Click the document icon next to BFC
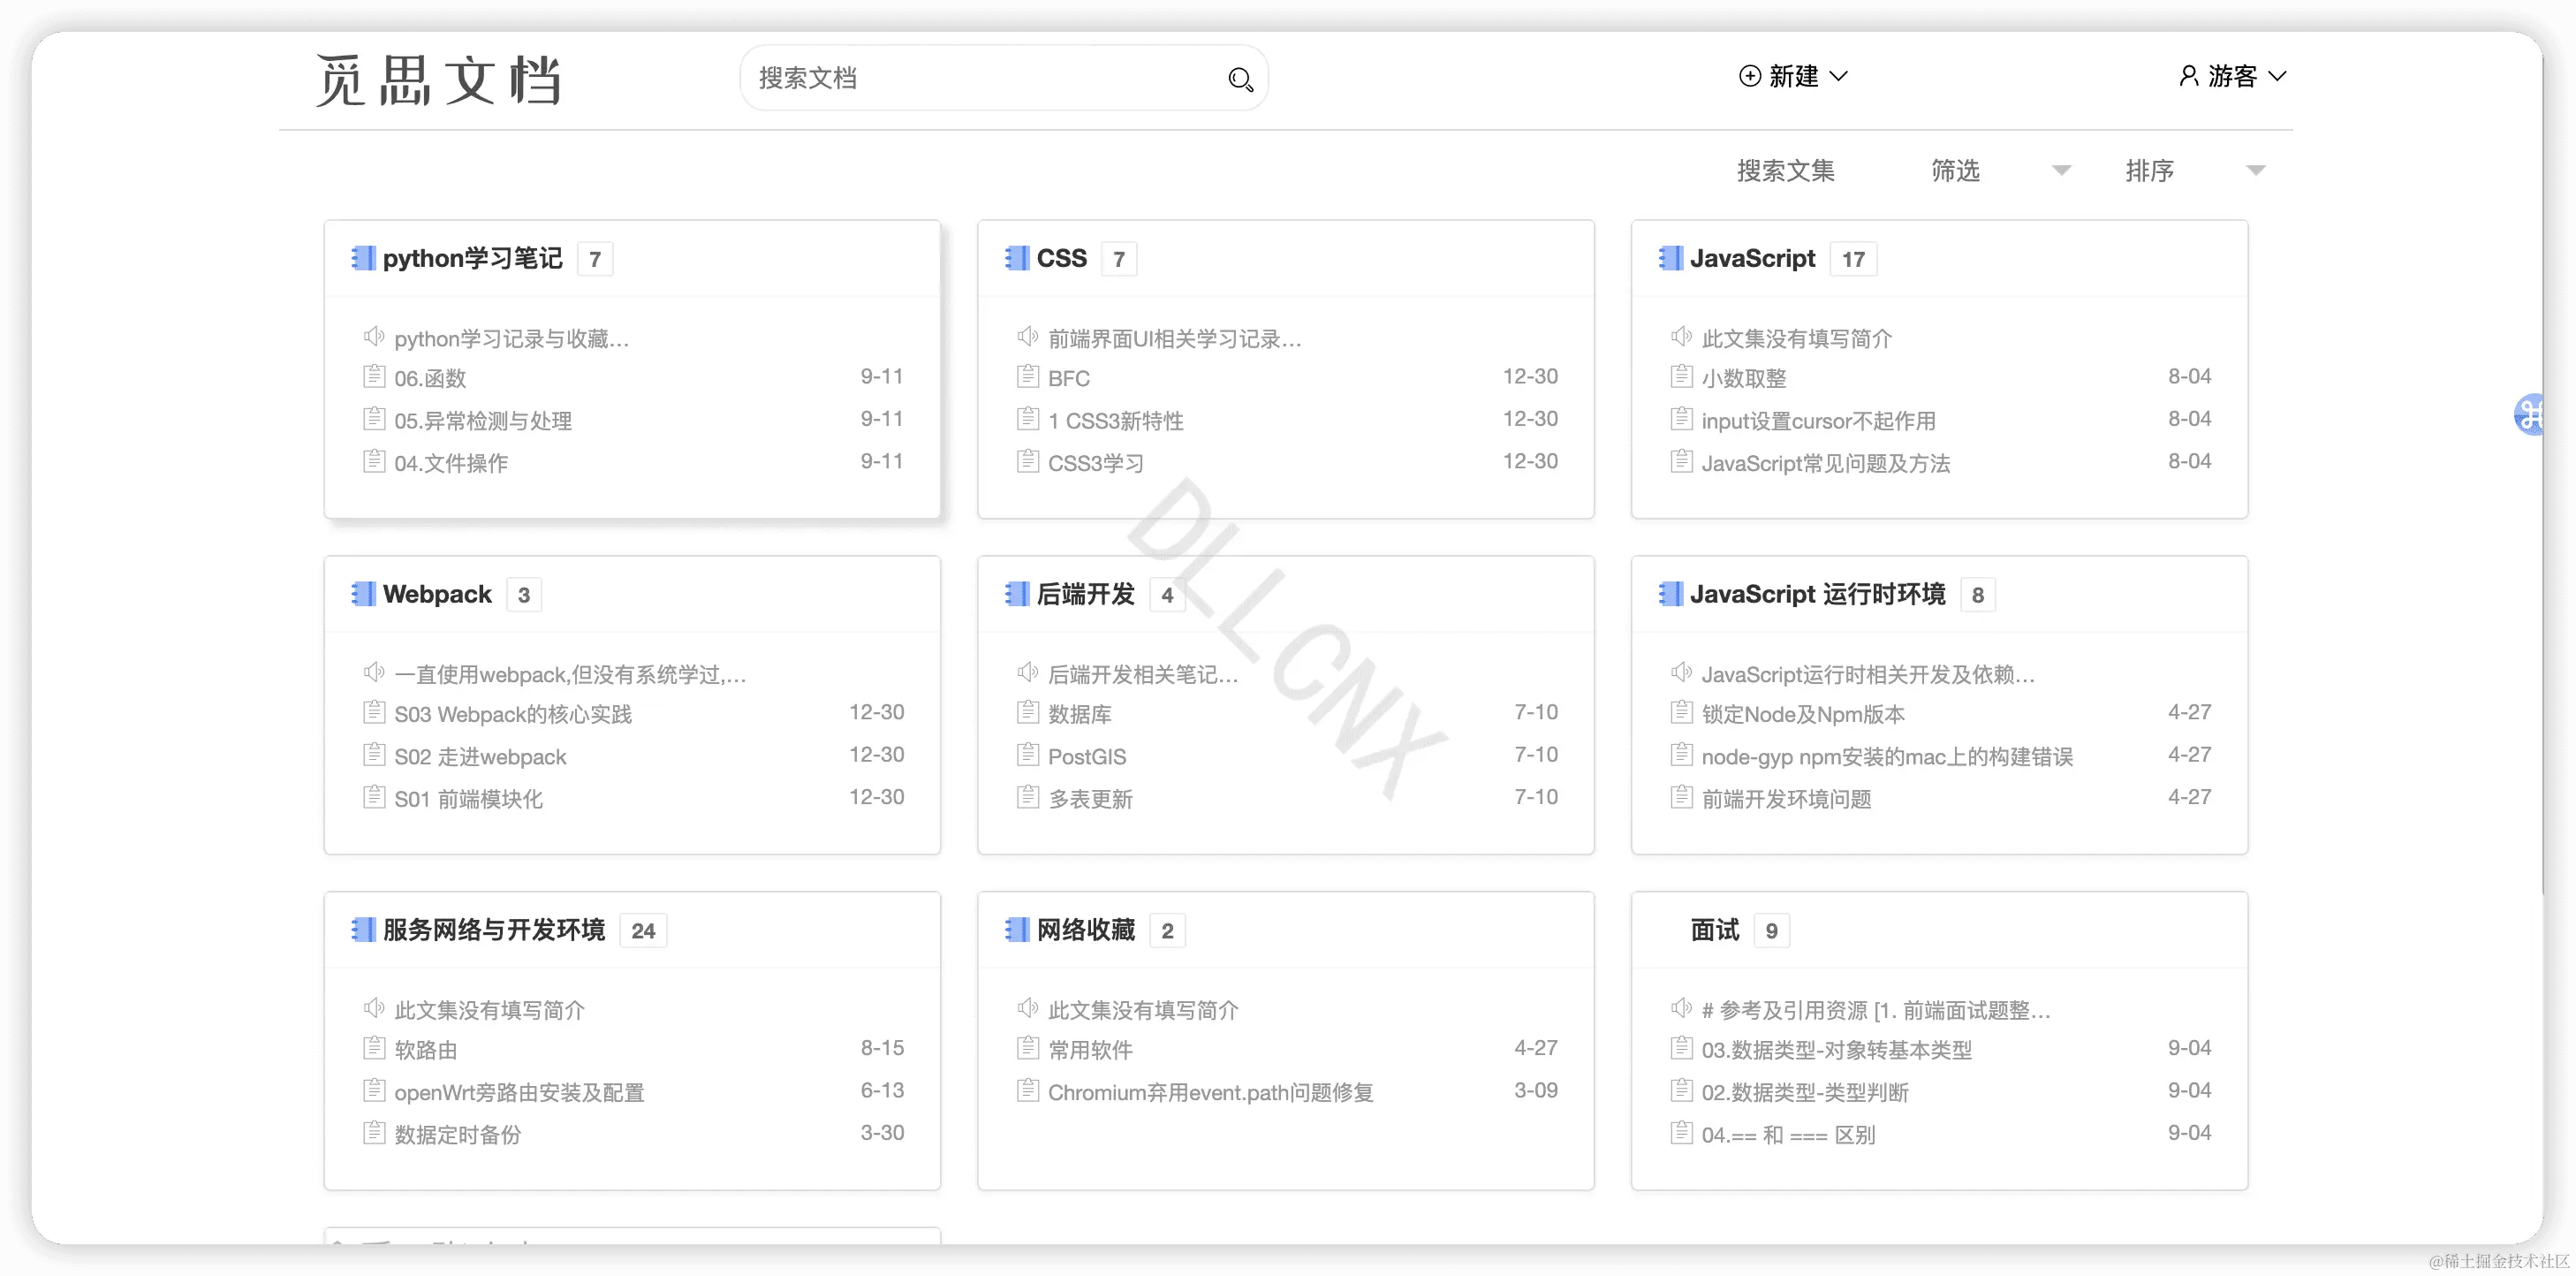The width and height of the screenshot is (2576, 1276). [x=1027, y=377]
